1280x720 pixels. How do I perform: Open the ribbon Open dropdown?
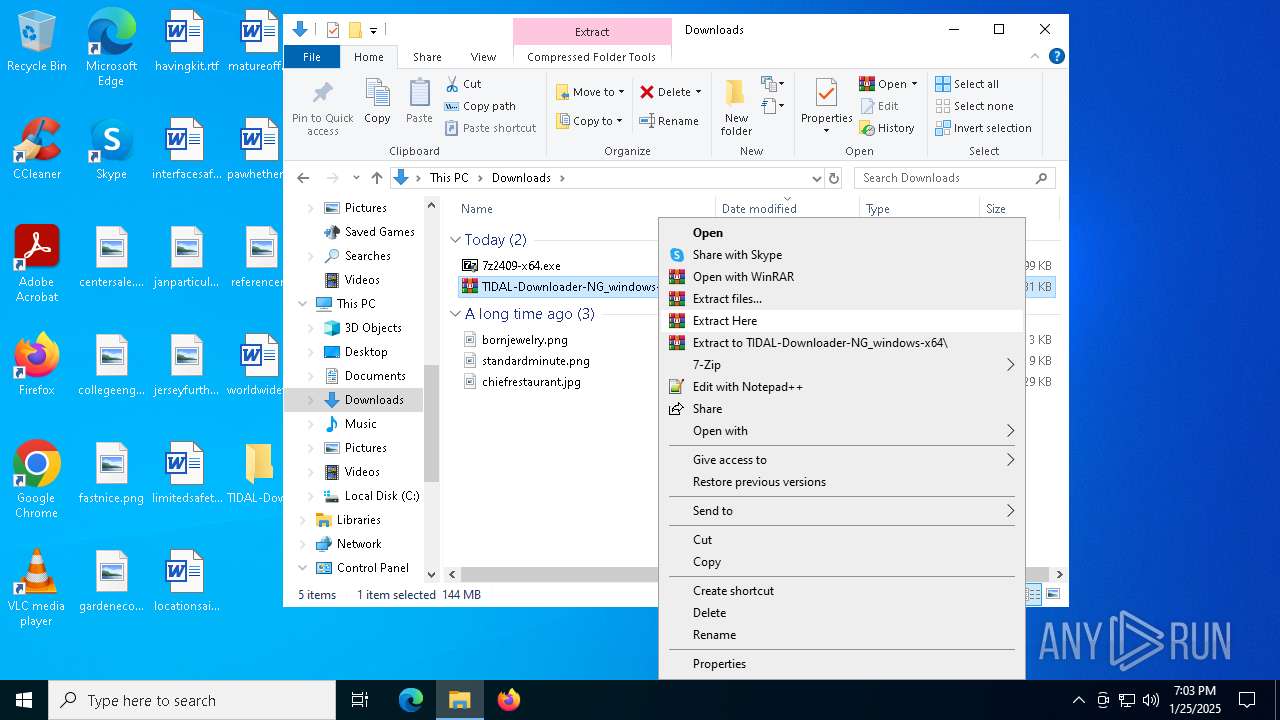(888, 84)
